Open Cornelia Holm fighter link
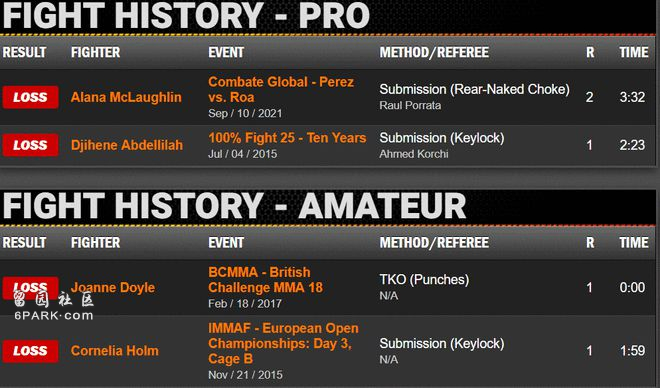660x388 pixels. (114, 351)
